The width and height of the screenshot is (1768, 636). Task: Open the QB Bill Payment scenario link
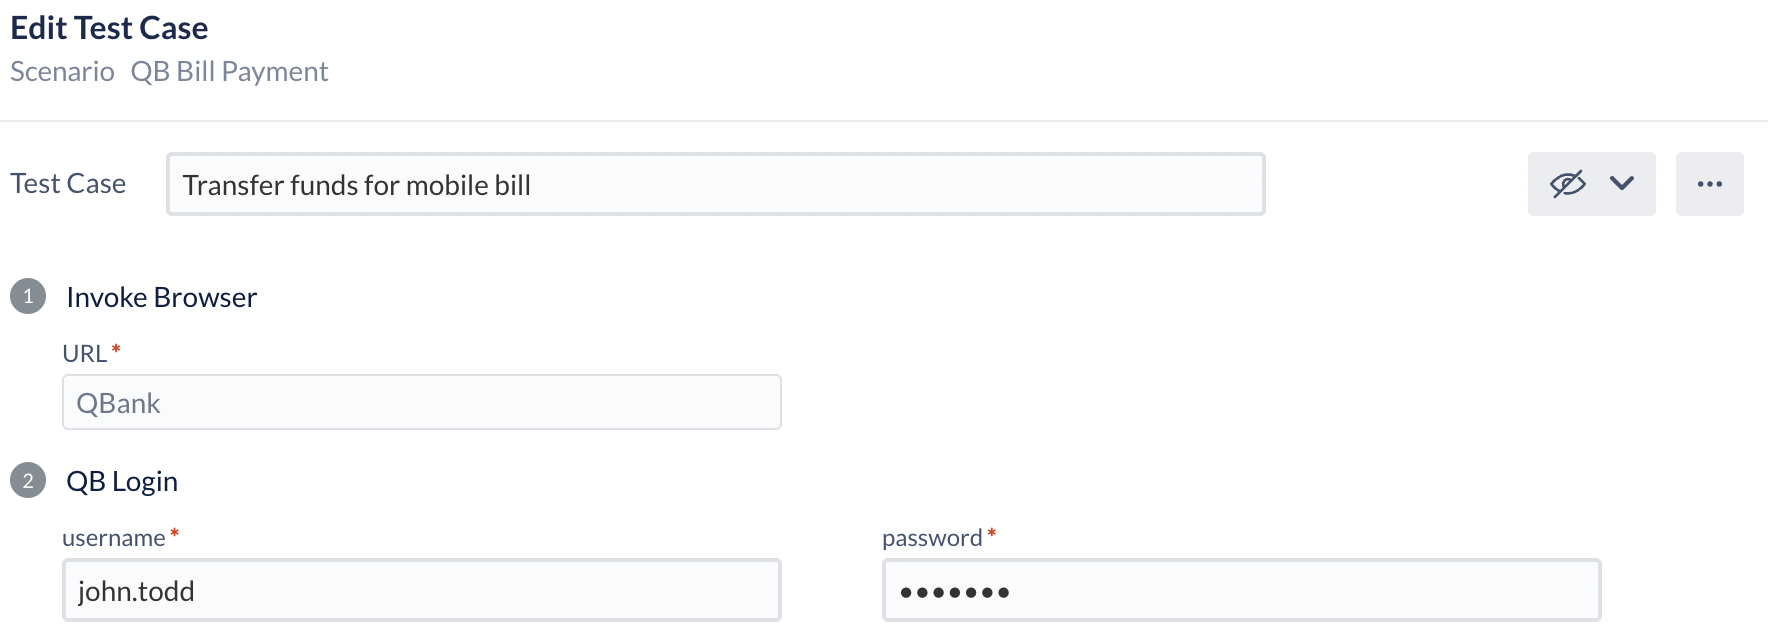click(x=229, y=72)
